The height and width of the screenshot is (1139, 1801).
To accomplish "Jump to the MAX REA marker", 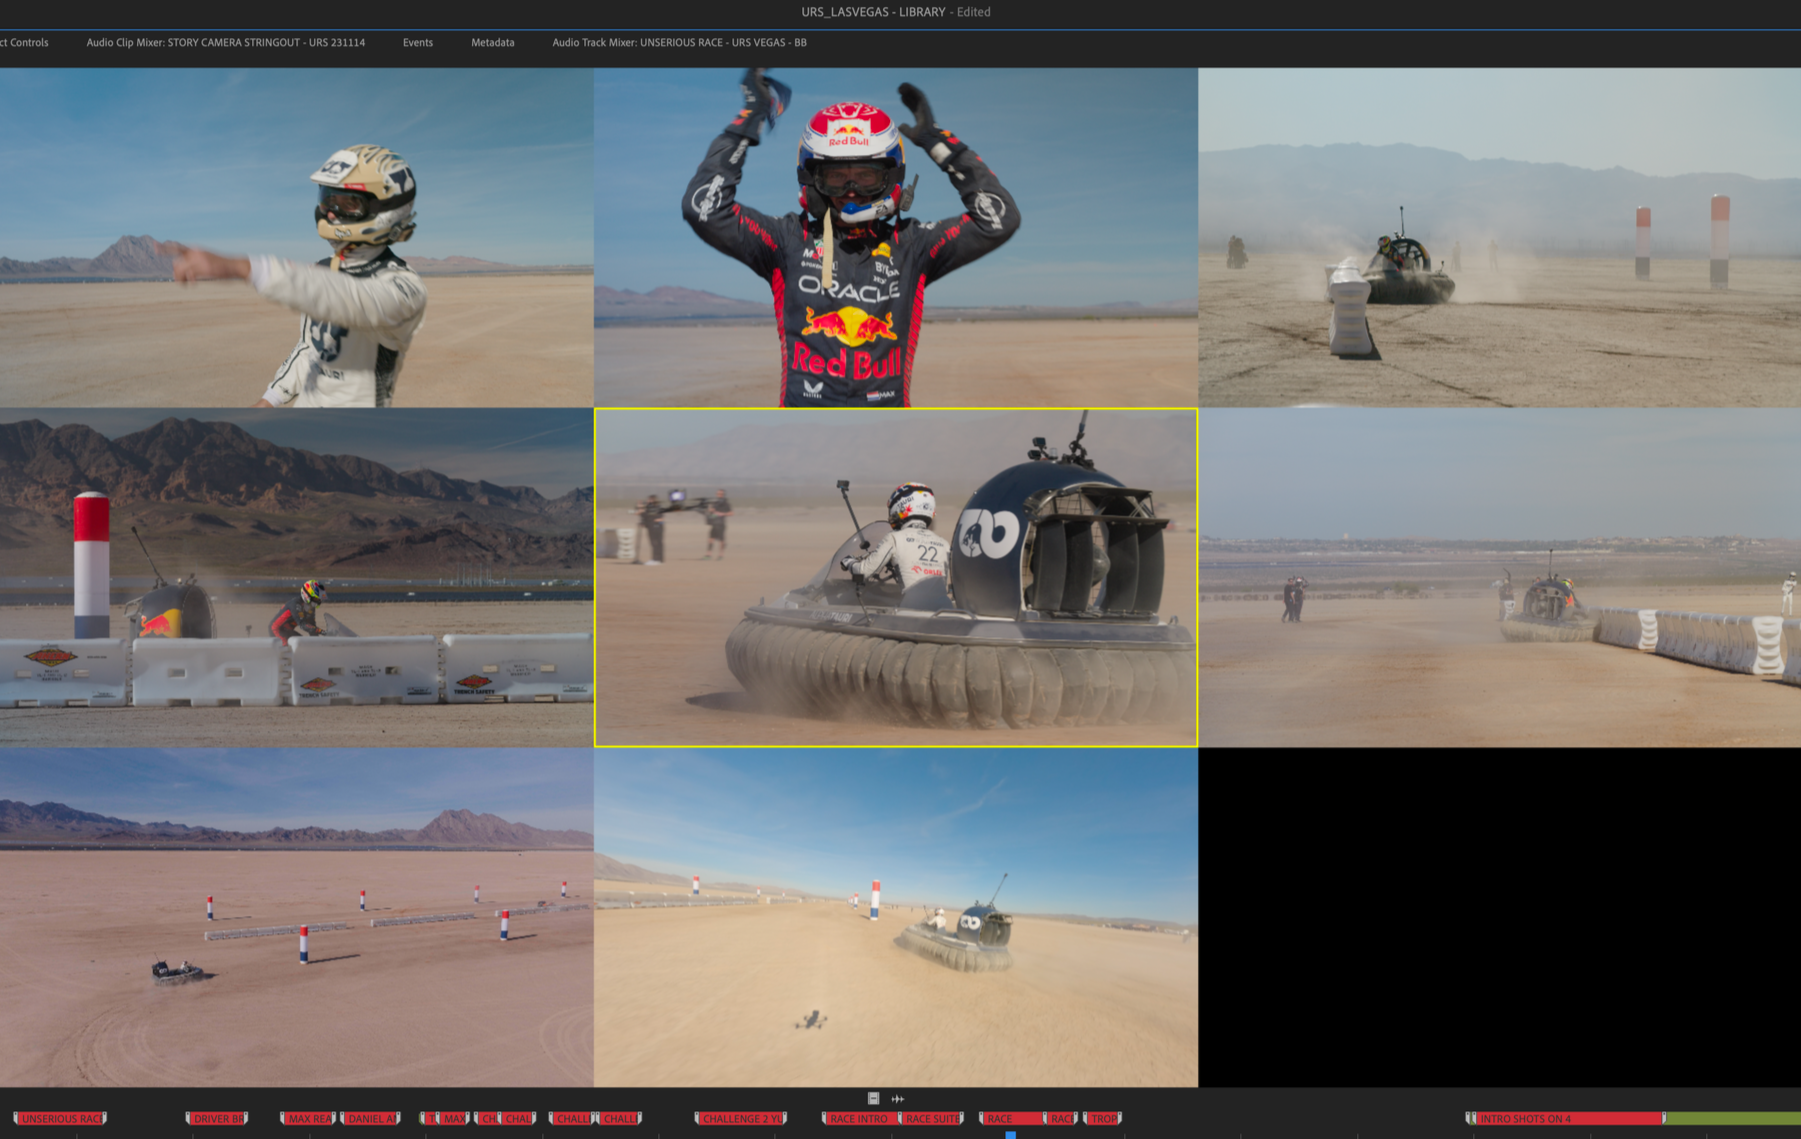I will pos(308,1118).
